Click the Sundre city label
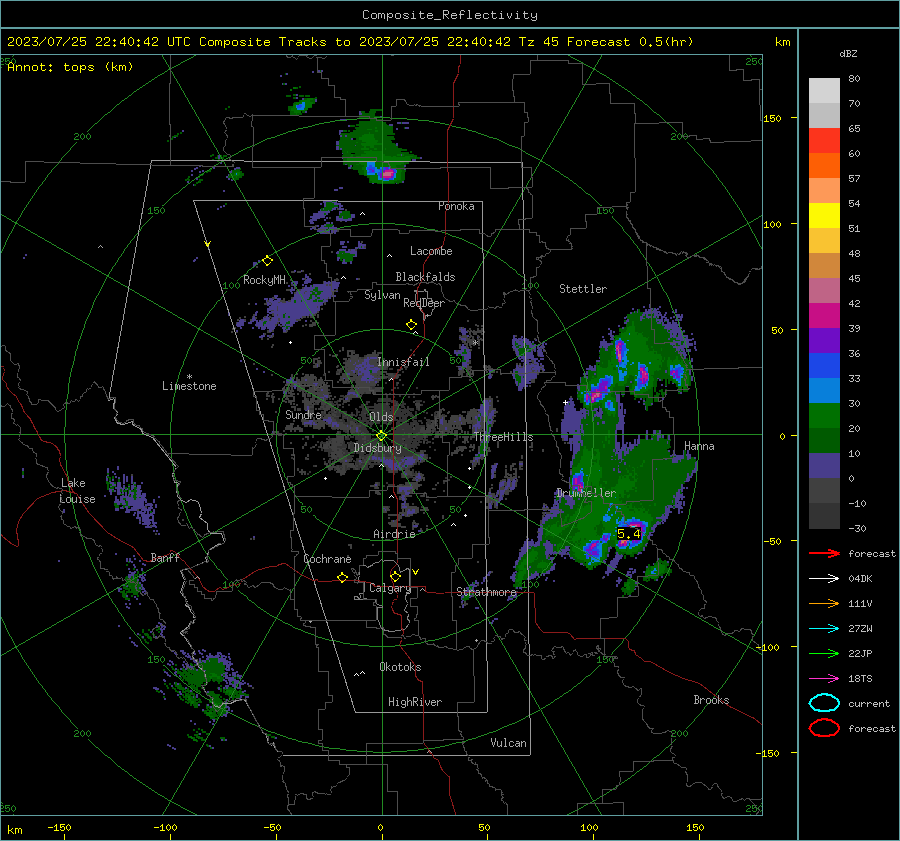The image size is (900, 841). pyautogui.click(x=303, y=414)
